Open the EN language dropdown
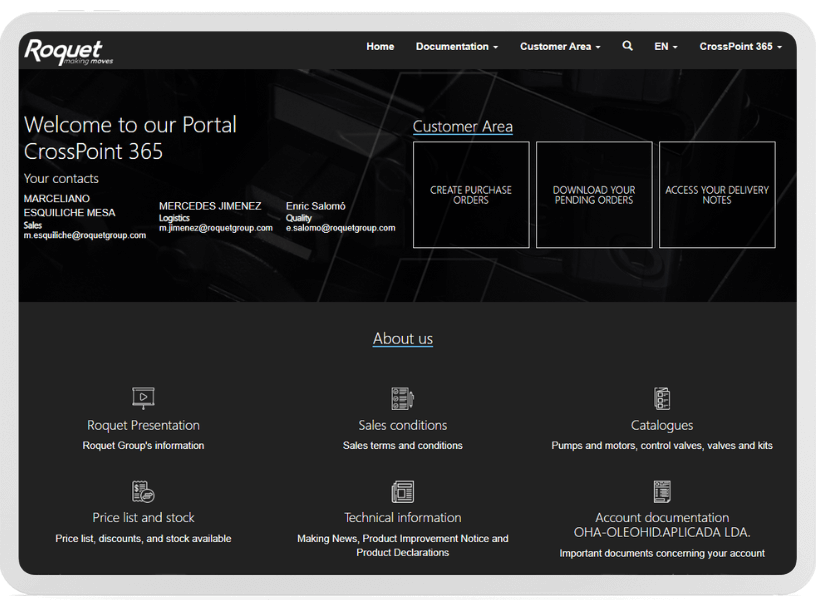The width and height of the screenshot is (816, 600). point(666,46)
